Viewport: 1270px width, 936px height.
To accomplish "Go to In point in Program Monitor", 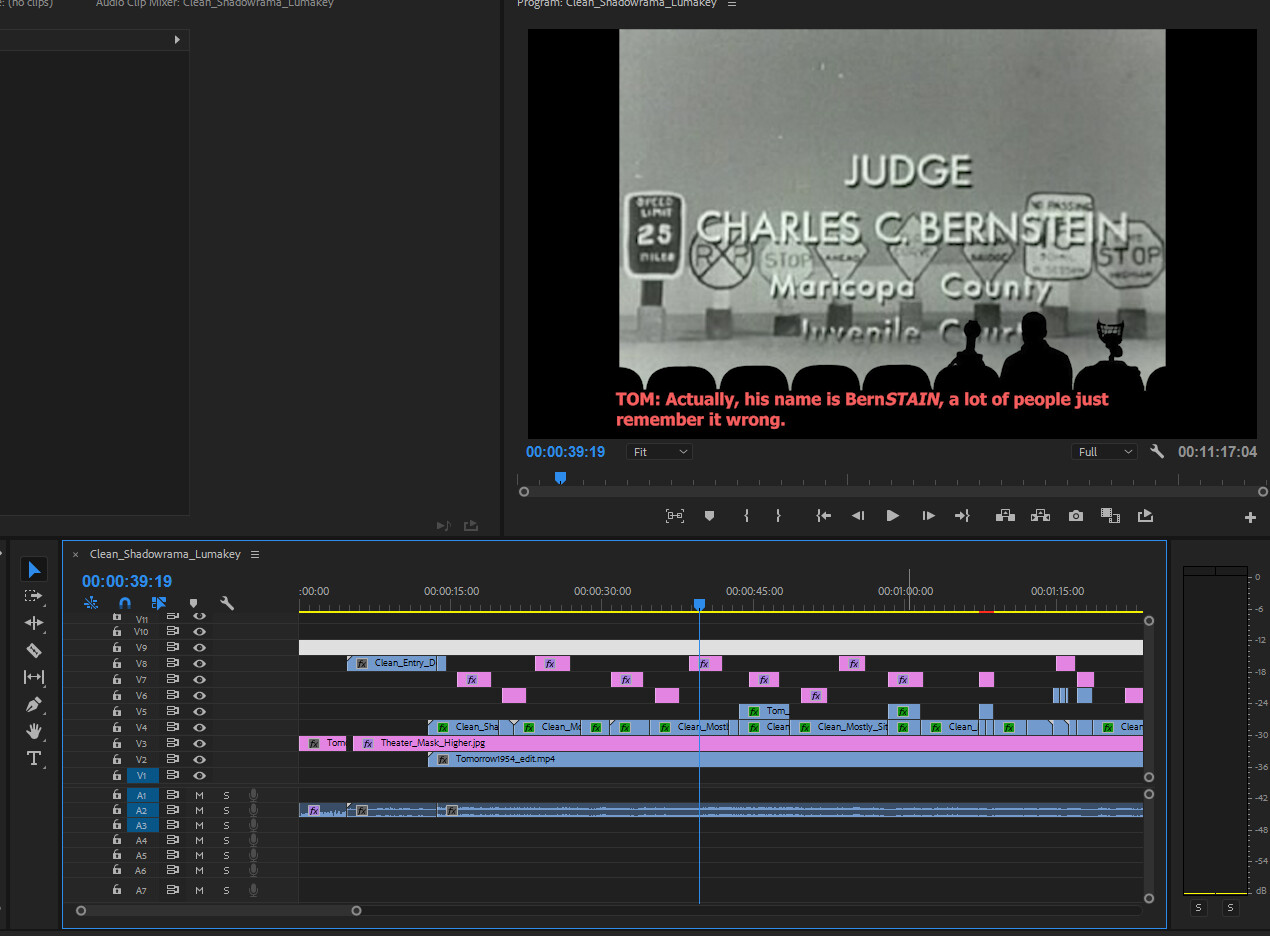I will click(x=823, y=516).
